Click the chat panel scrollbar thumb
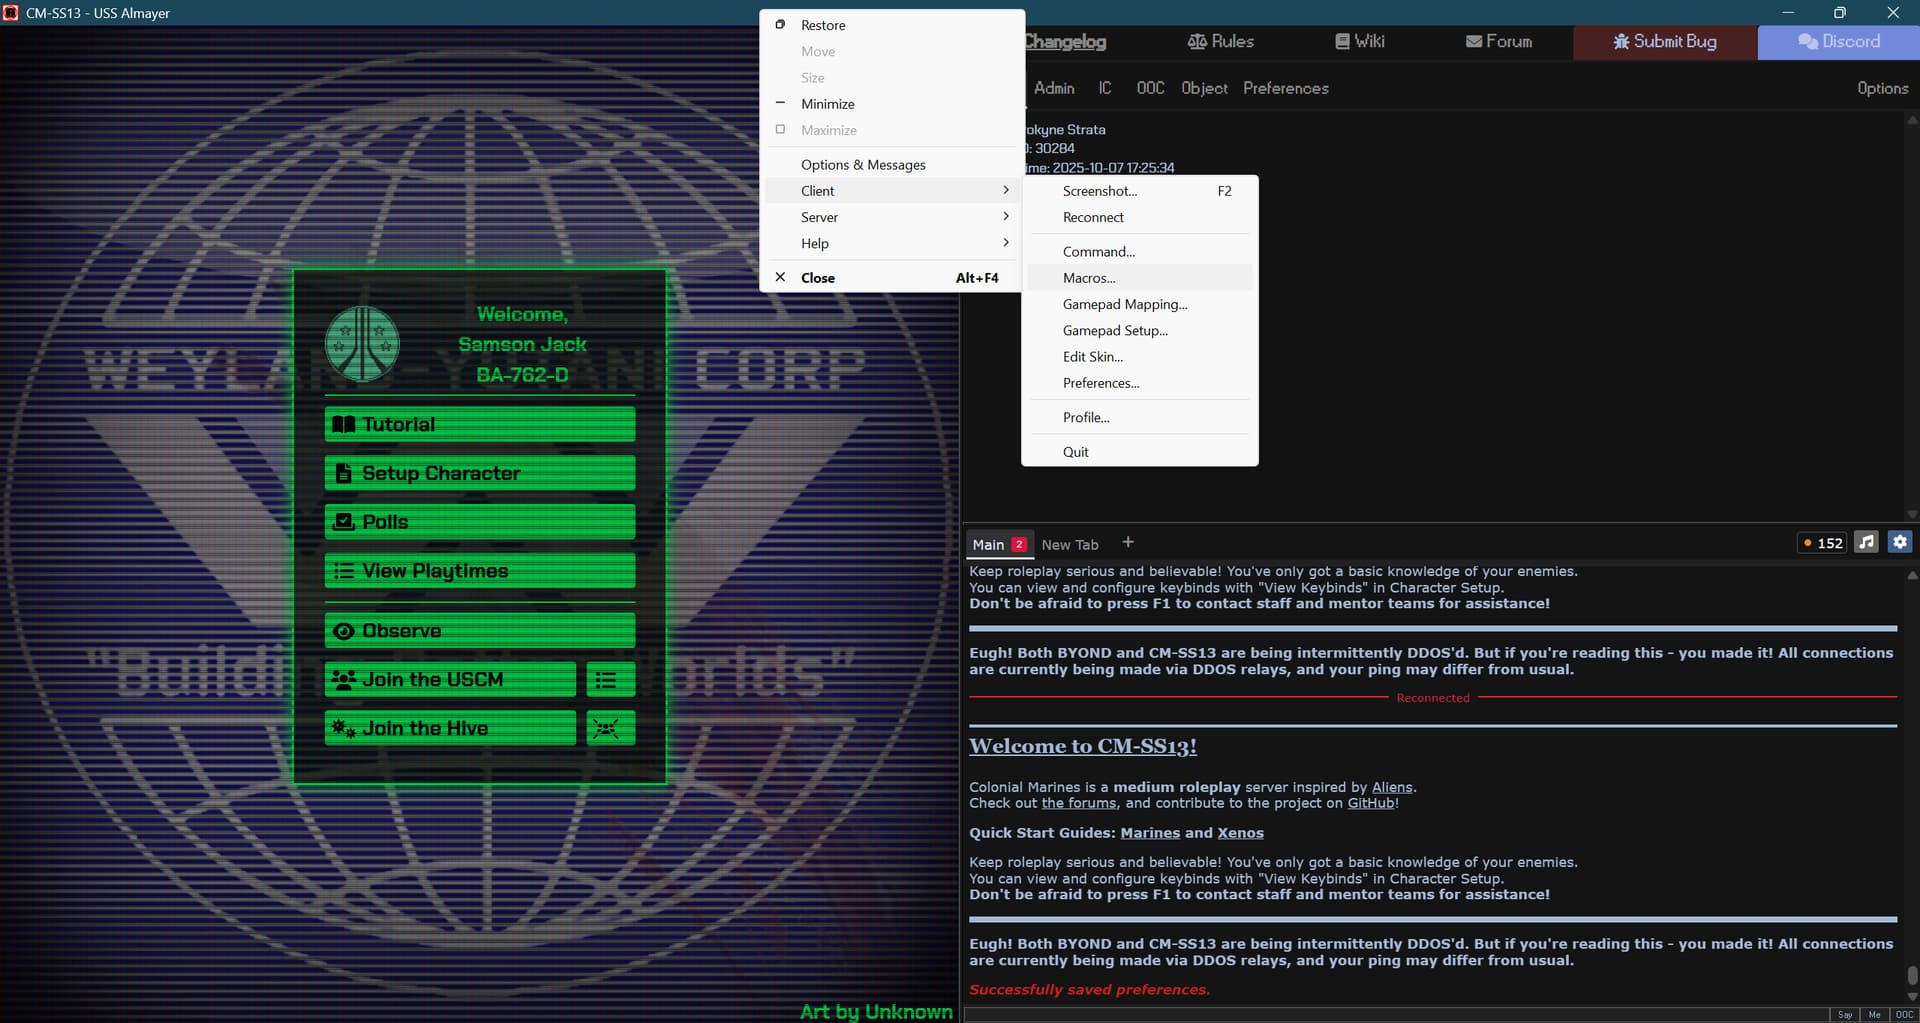Viewport: 1920px width, 1023px height. pos(1912,975)
